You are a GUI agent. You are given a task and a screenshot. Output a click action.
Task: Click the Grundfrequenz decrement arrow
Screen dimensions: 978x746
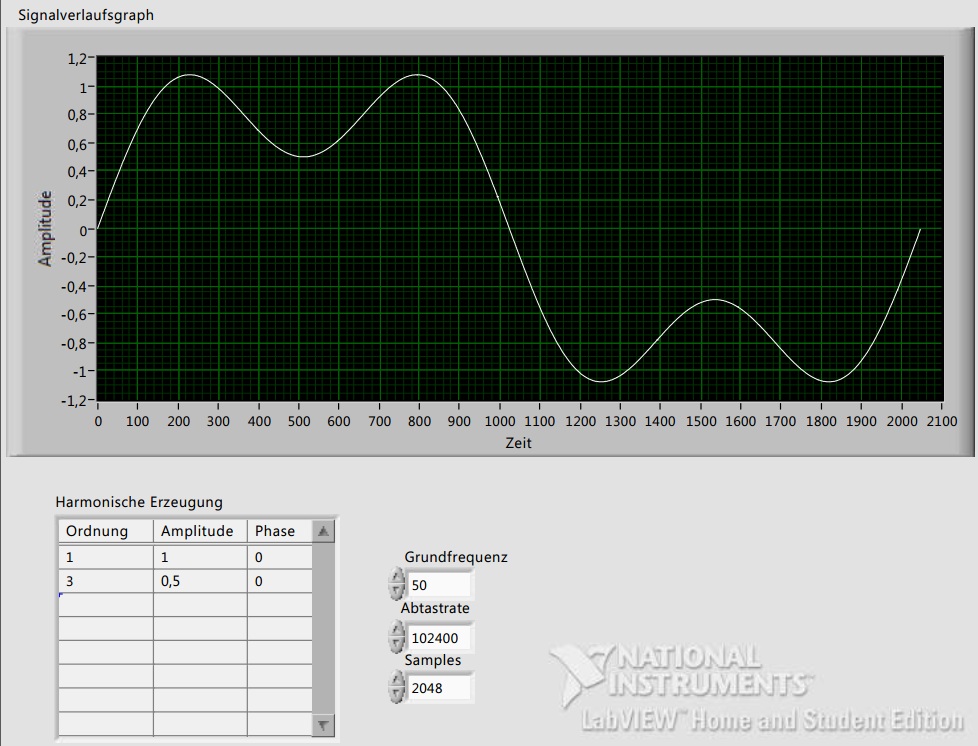(x=397, y=592)
